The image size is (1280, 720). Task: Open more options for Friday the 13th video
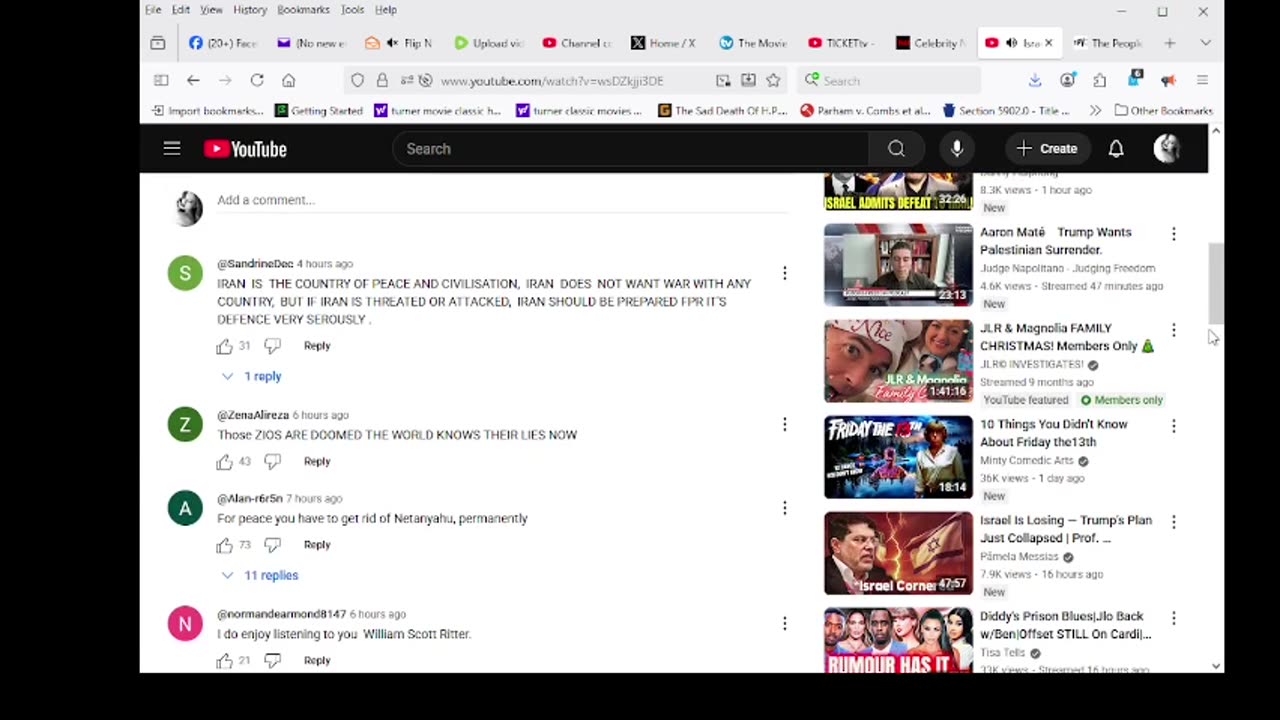[1174, 426]
